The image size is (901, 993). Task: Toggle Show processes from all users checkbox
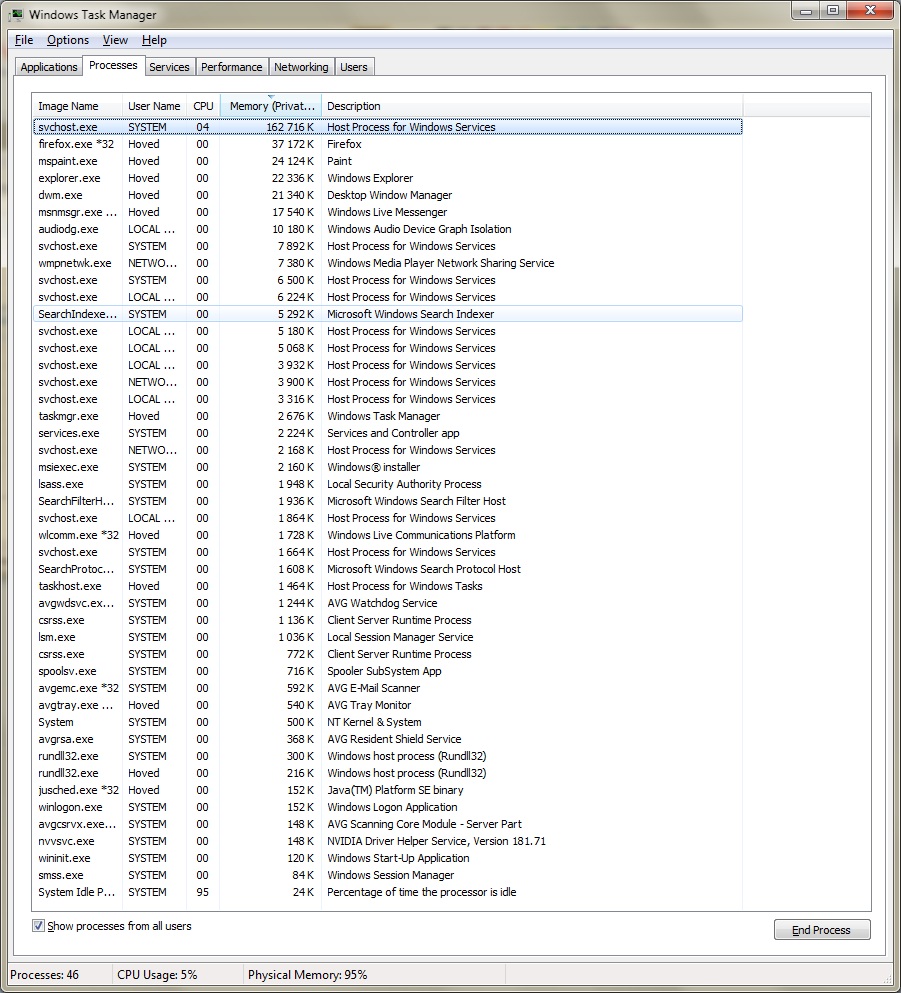click(38, 926)
